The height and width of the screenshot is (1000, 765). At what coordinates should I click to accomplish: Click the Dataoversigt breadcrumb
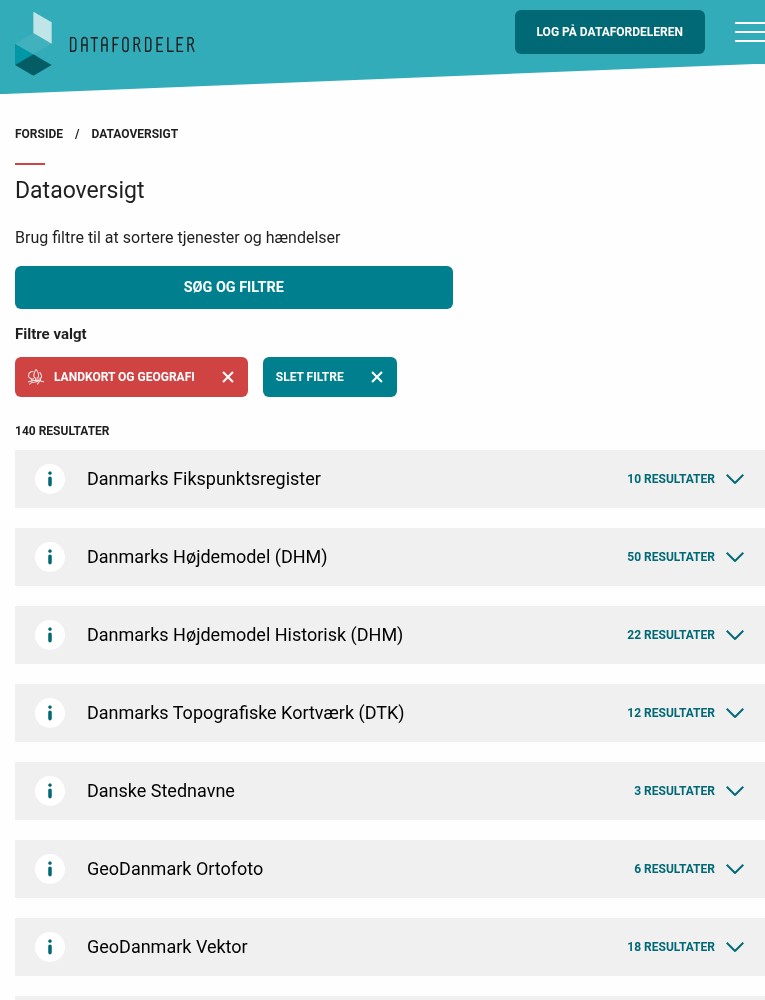(134, 134)
